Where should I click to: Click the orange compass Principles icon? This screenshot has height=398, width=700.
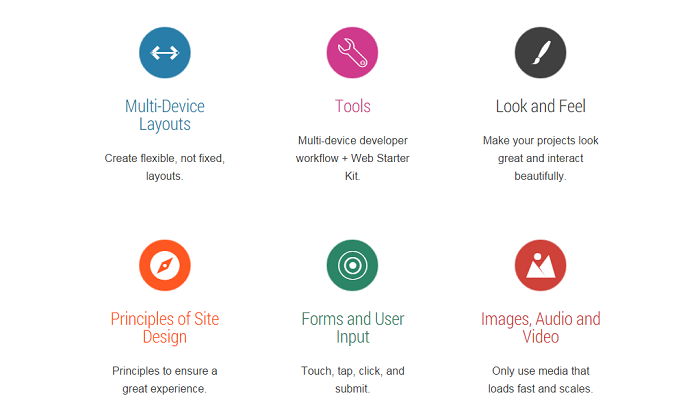pyautogui.click(x=165, y=265)
